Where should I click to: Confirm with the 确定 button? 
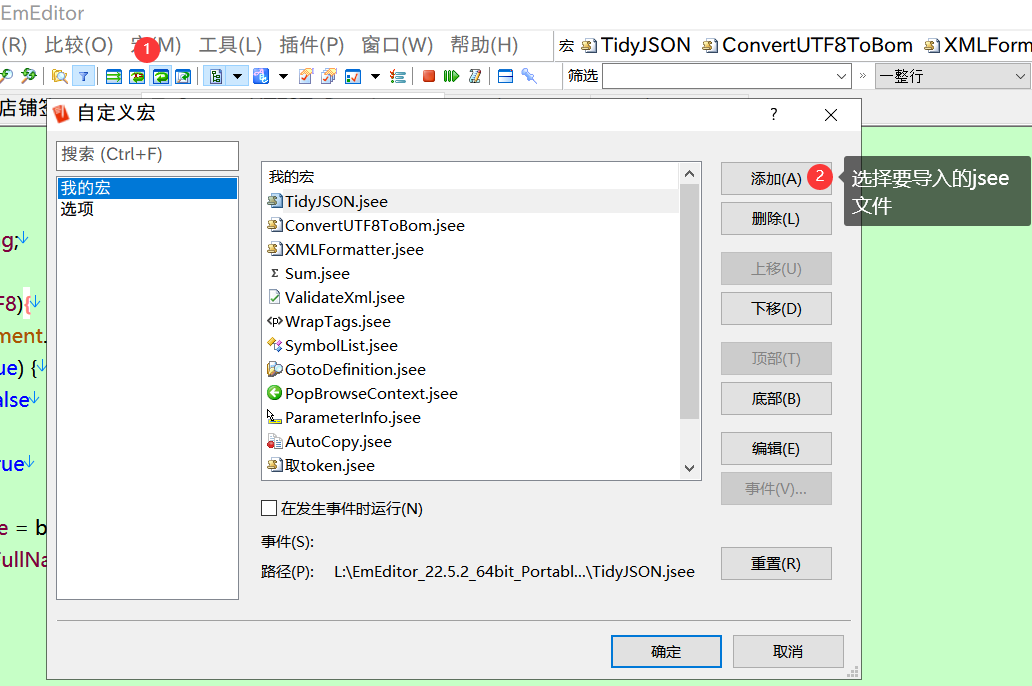click(x=666, y=652)
